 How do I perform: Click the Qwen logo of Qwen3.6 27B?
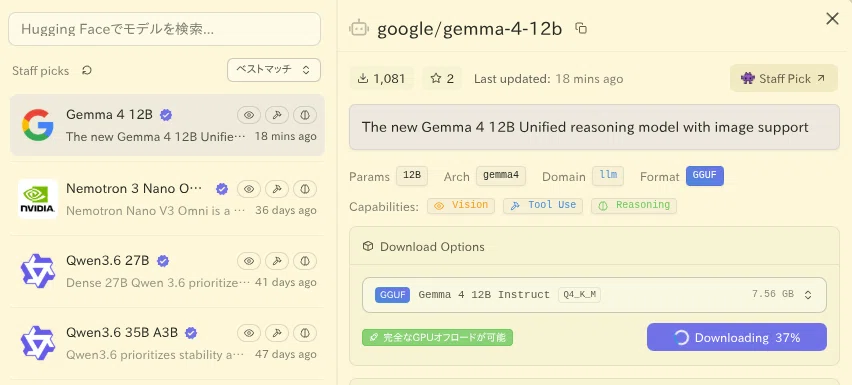pyautogui.click(x=37, y=271)
